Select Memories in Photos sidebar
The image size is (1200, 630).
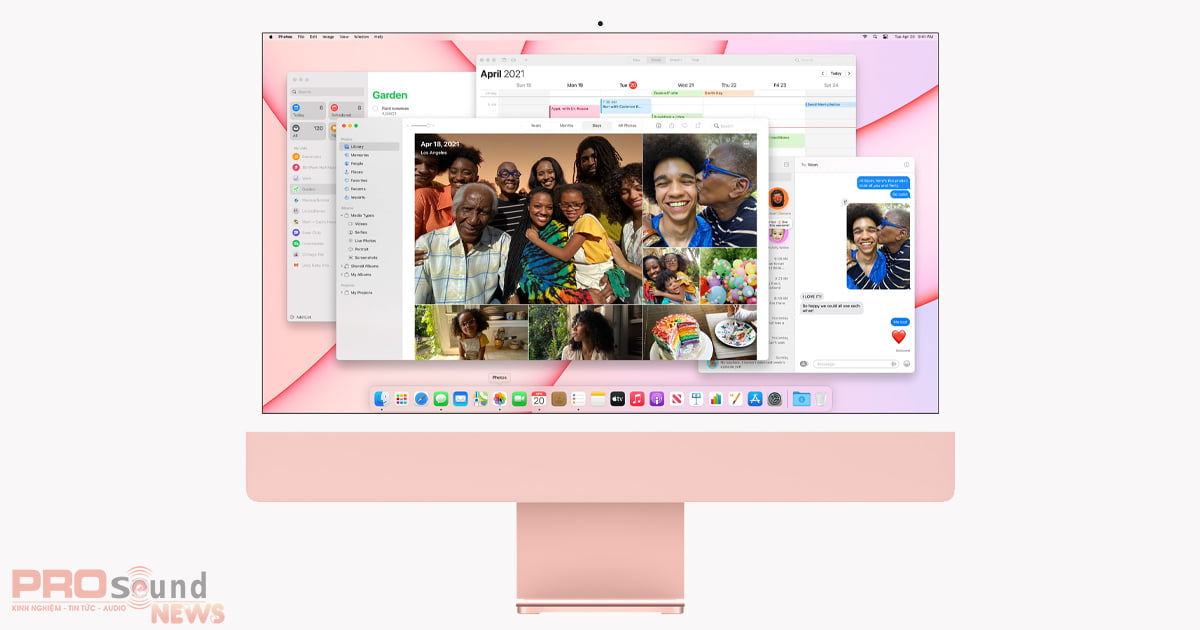[x=359, y=155]
